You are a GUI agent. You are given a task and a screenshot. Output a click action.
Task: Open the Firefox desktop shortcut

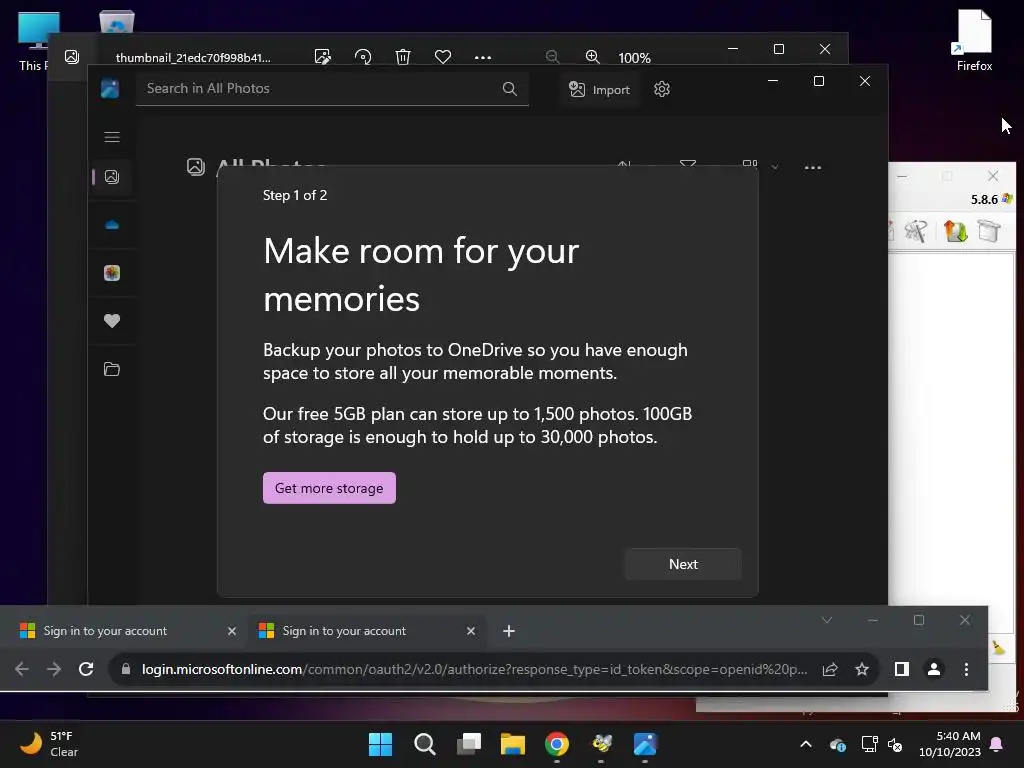974,39
